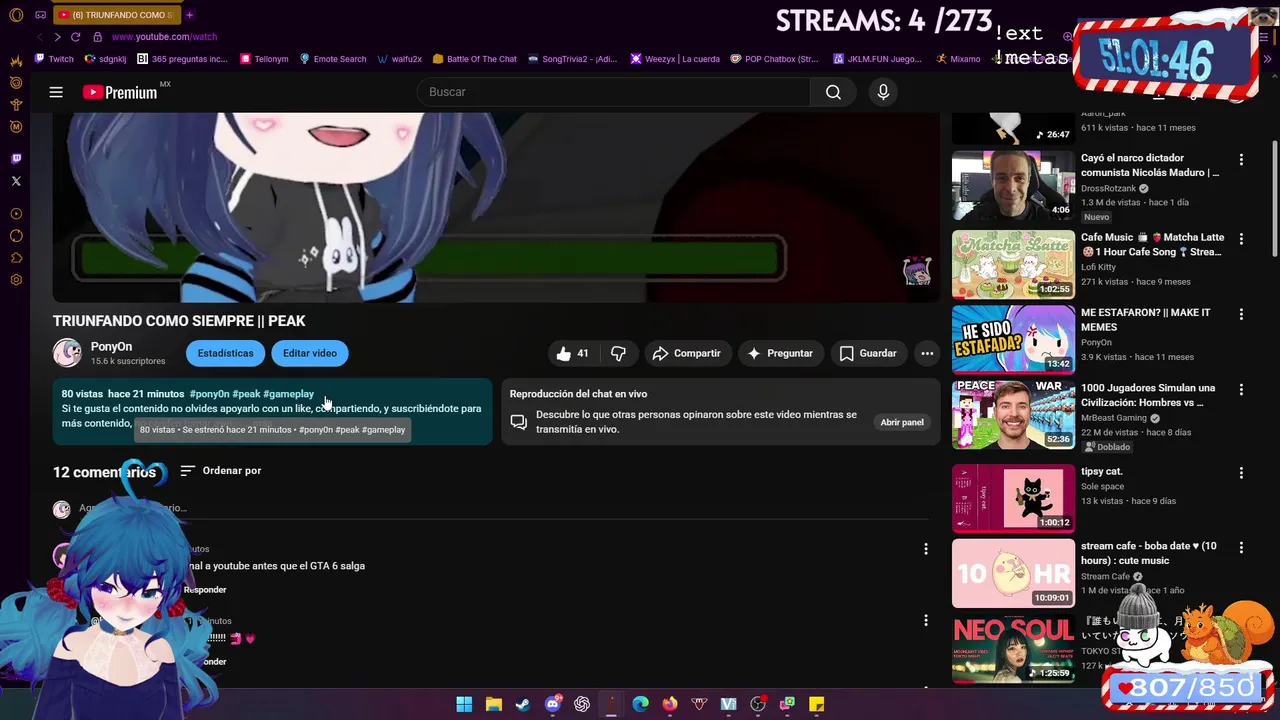Dislike the video with thumbs-down button

coord(618,353)
